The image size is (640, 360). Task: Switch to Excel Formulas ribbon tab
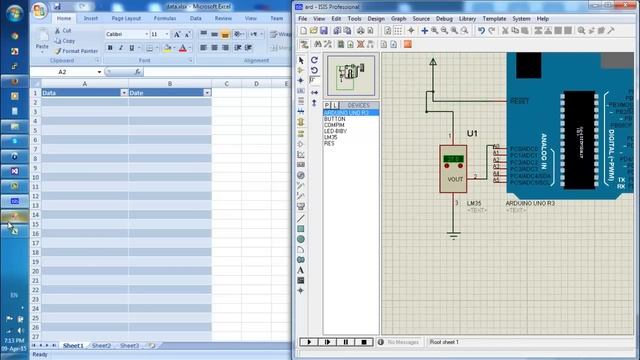(x=165, y=18)
